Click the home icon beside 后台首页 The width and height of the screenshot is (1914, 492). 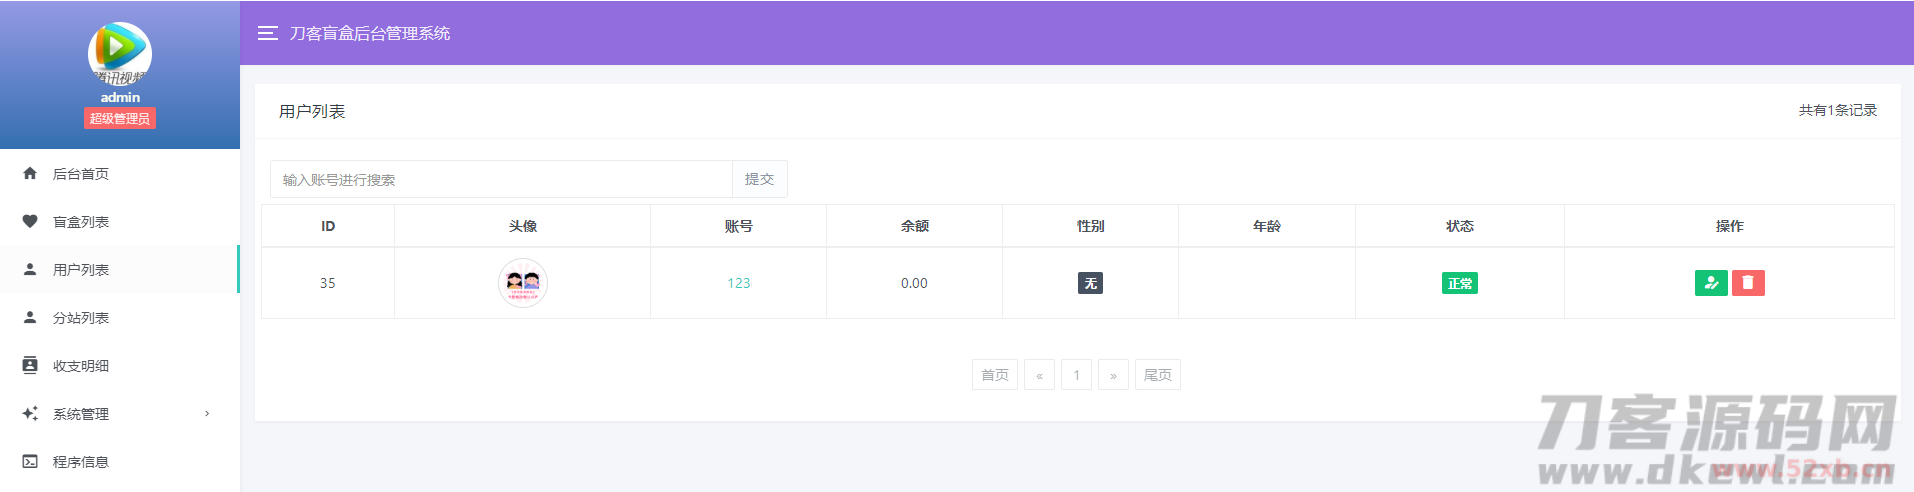pos(30,173)
